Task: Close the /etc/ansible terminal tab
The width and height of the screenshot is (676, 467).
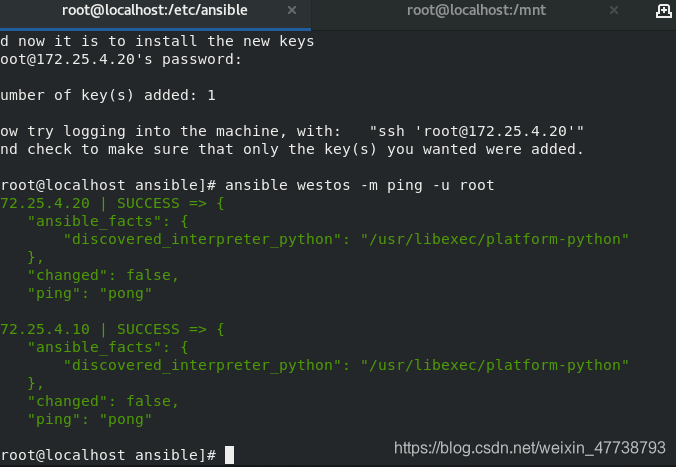Action: (292, 10)
